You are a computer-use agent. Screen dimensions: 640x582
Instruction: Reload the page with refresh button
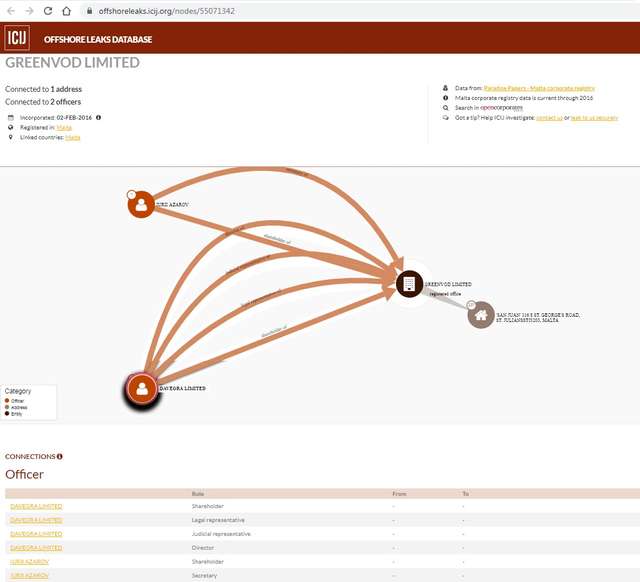pos(46,10)
